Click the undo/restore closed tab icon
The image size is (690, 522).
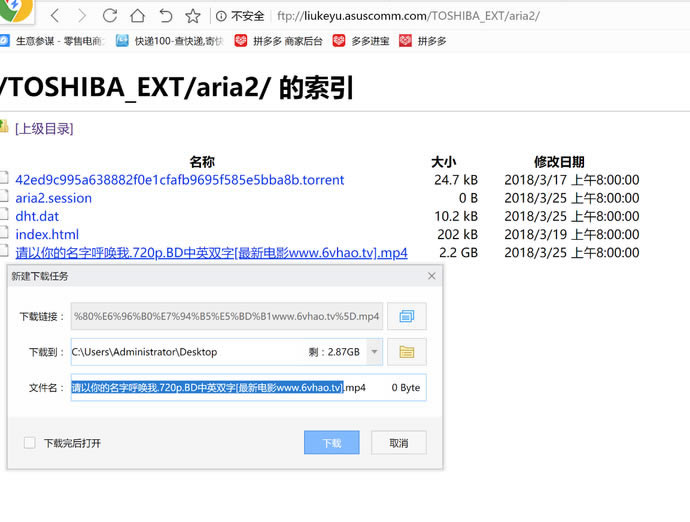[166, 16]
